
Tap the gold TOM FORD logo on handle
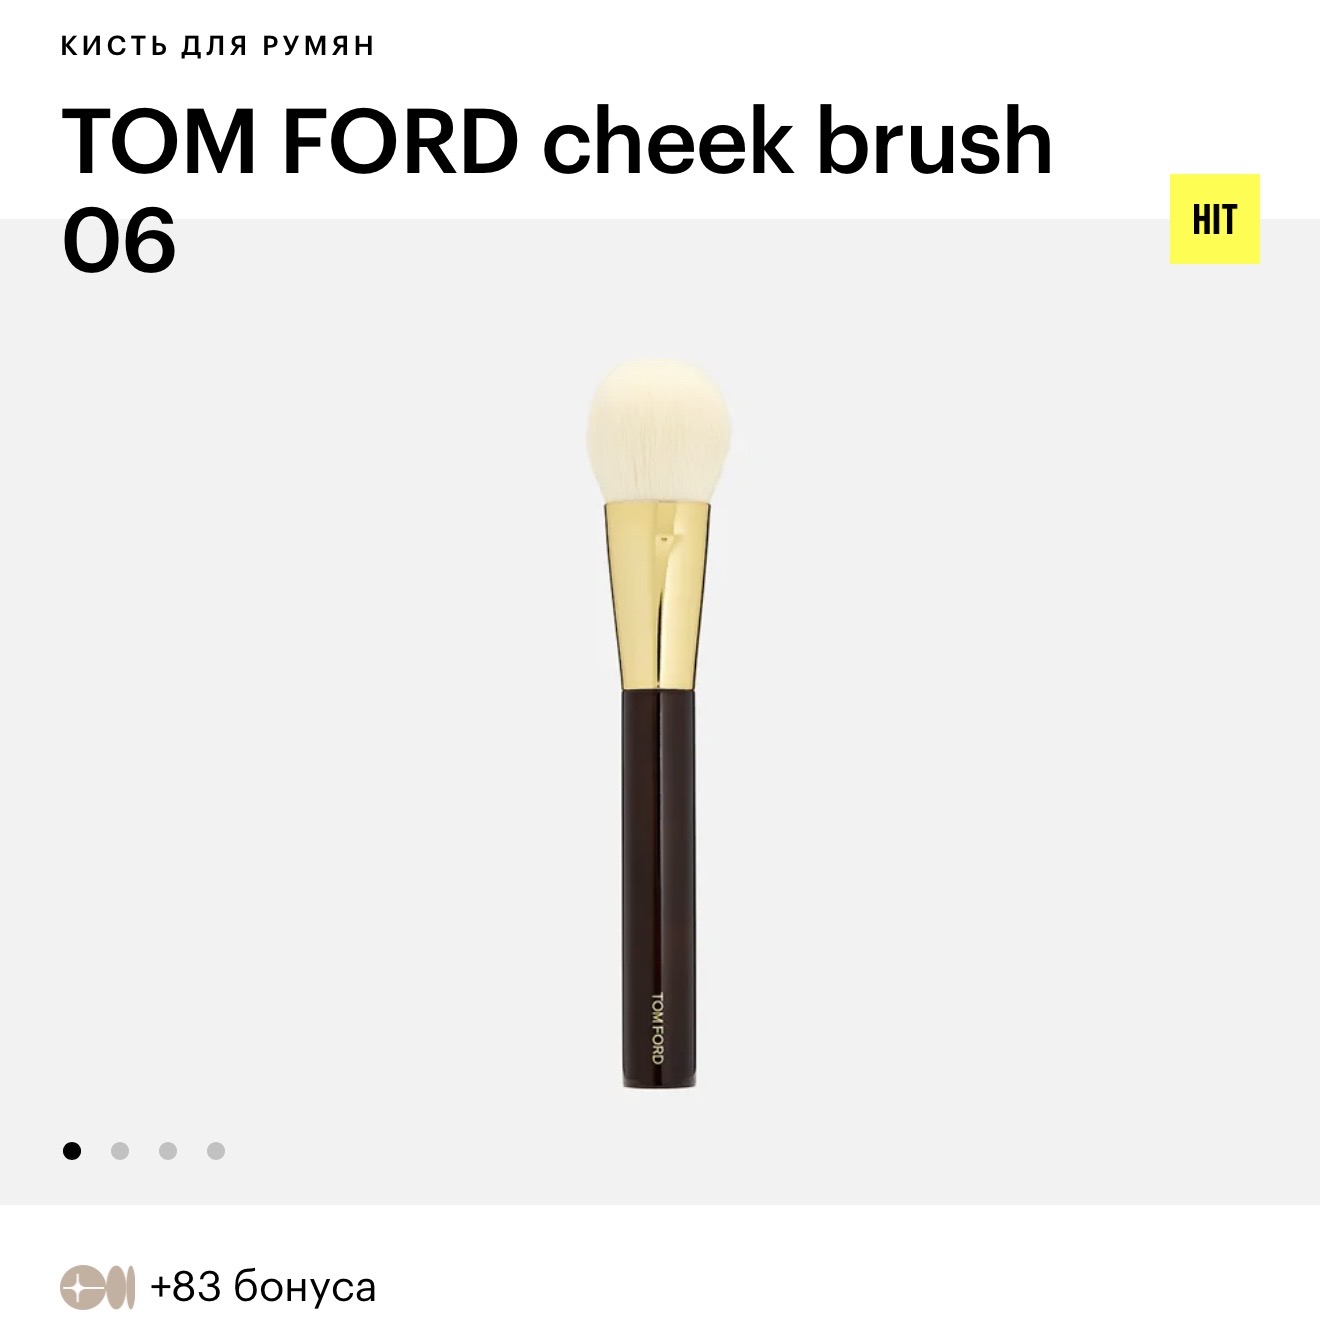point(657,1027)
